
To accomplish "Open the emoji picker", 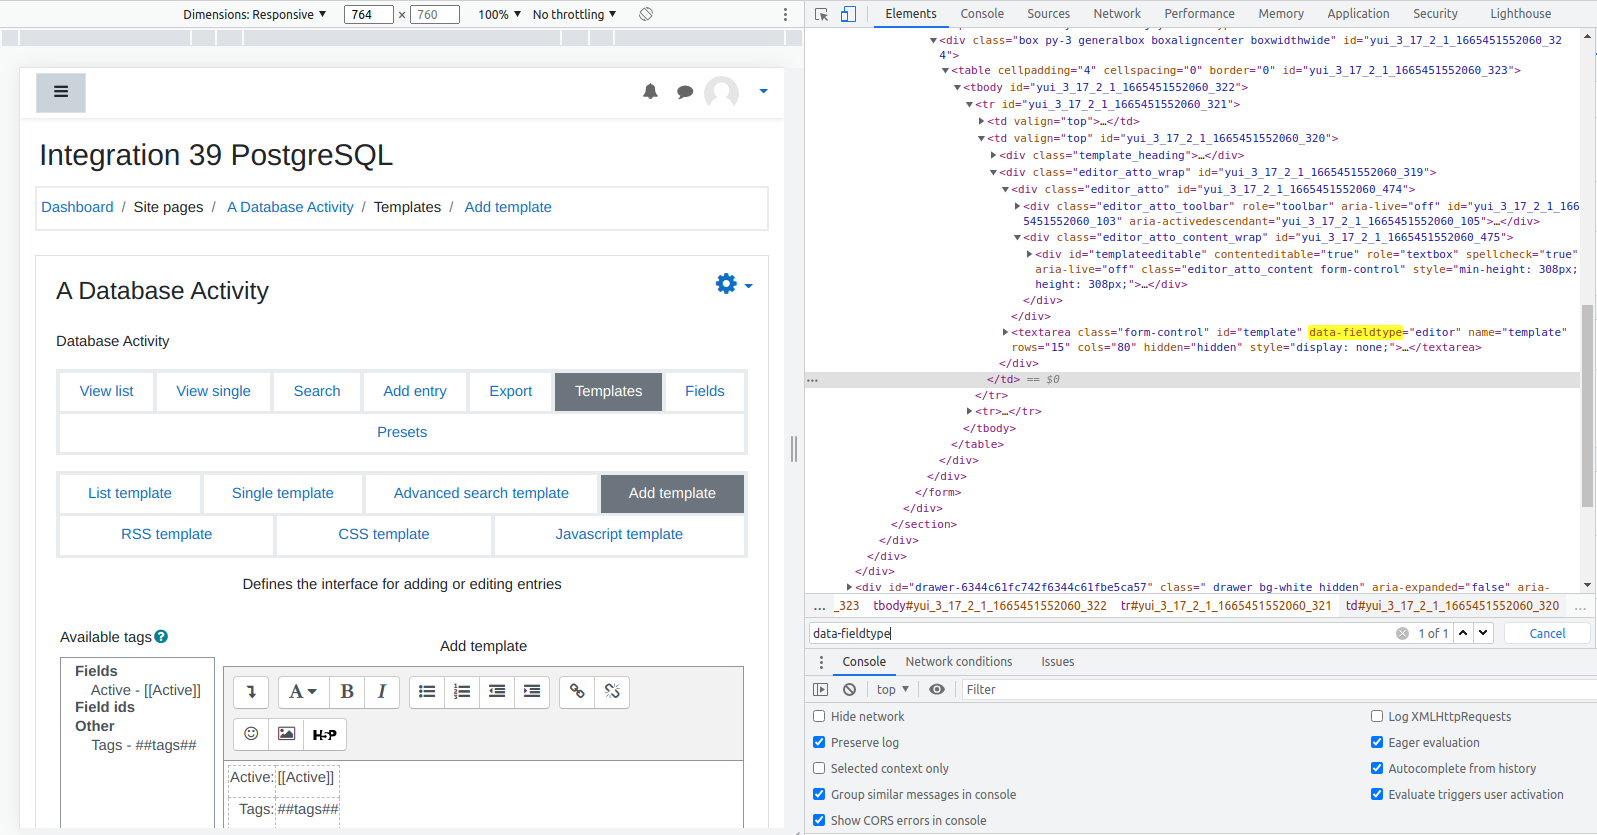I will coord(251,734).
